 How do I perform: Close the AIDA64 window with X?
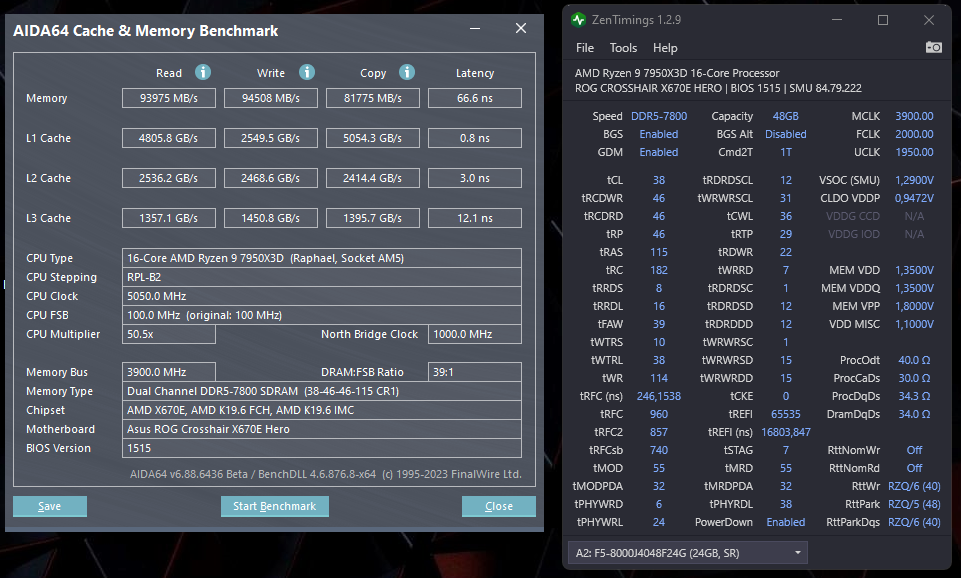click(521, 28)
